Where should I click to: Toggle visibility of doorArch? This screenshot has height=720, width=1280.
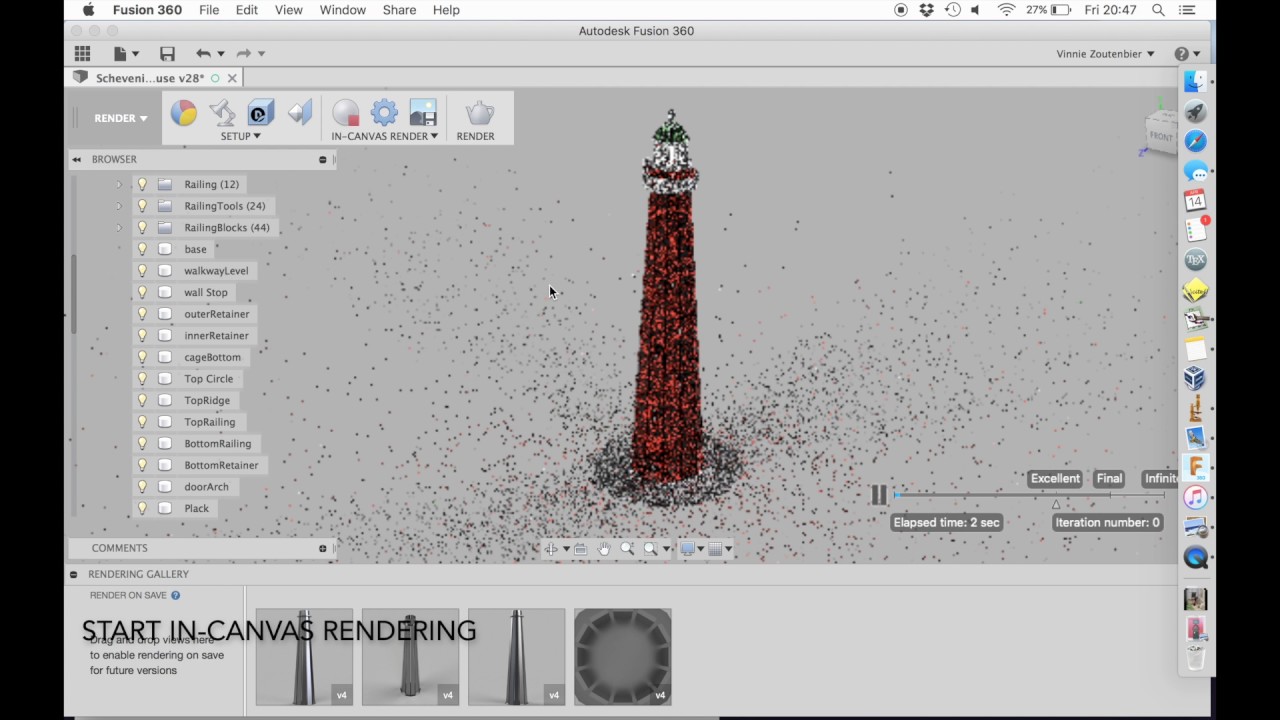pyautogui.click(x=142, y=487)
